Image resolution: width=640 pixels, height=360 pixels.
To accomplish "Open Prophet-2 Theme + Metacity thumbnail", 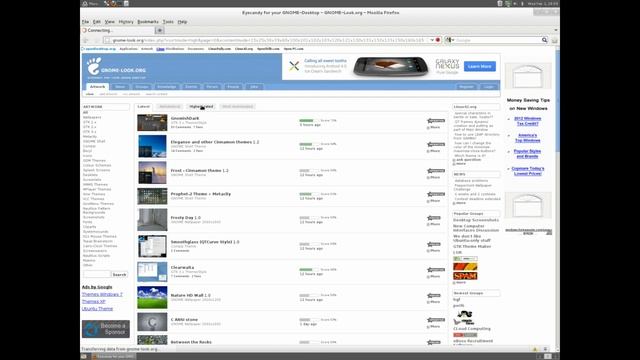I will (x=152, y=196).
